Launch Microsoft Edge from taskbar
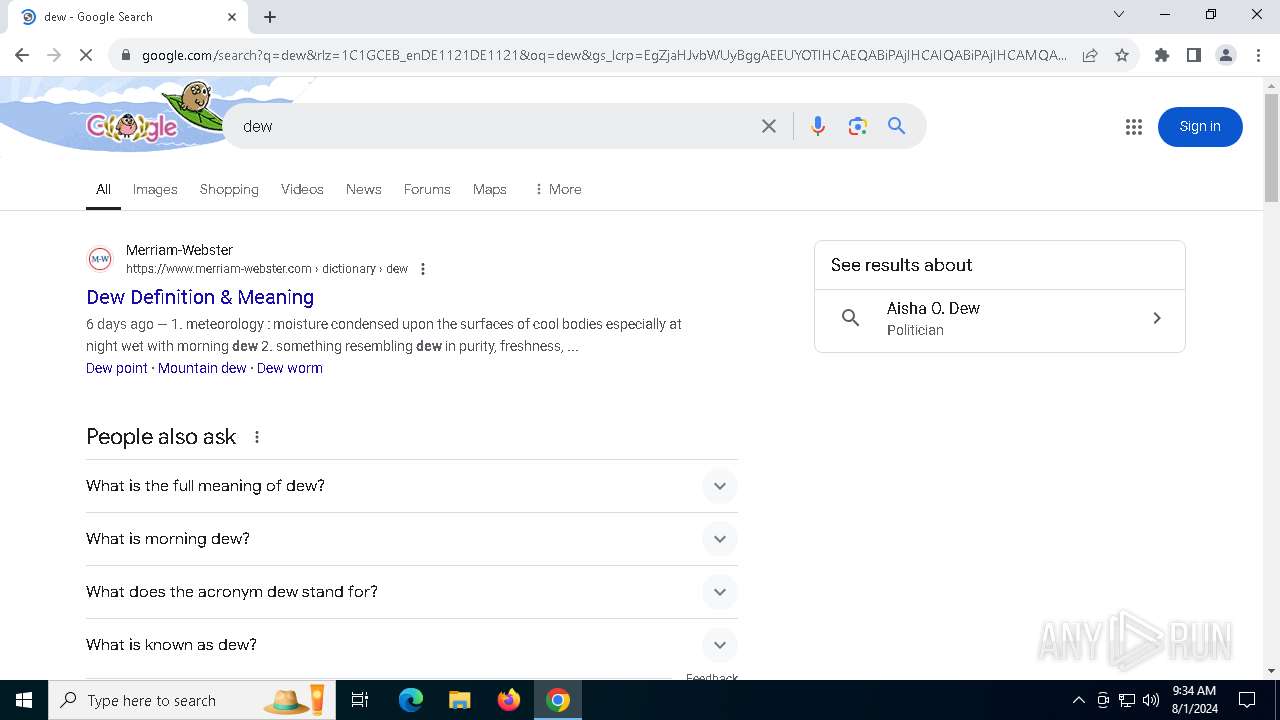Viewport: 1280px width, 720px height. pyautogui.click(x=411, y=700)
